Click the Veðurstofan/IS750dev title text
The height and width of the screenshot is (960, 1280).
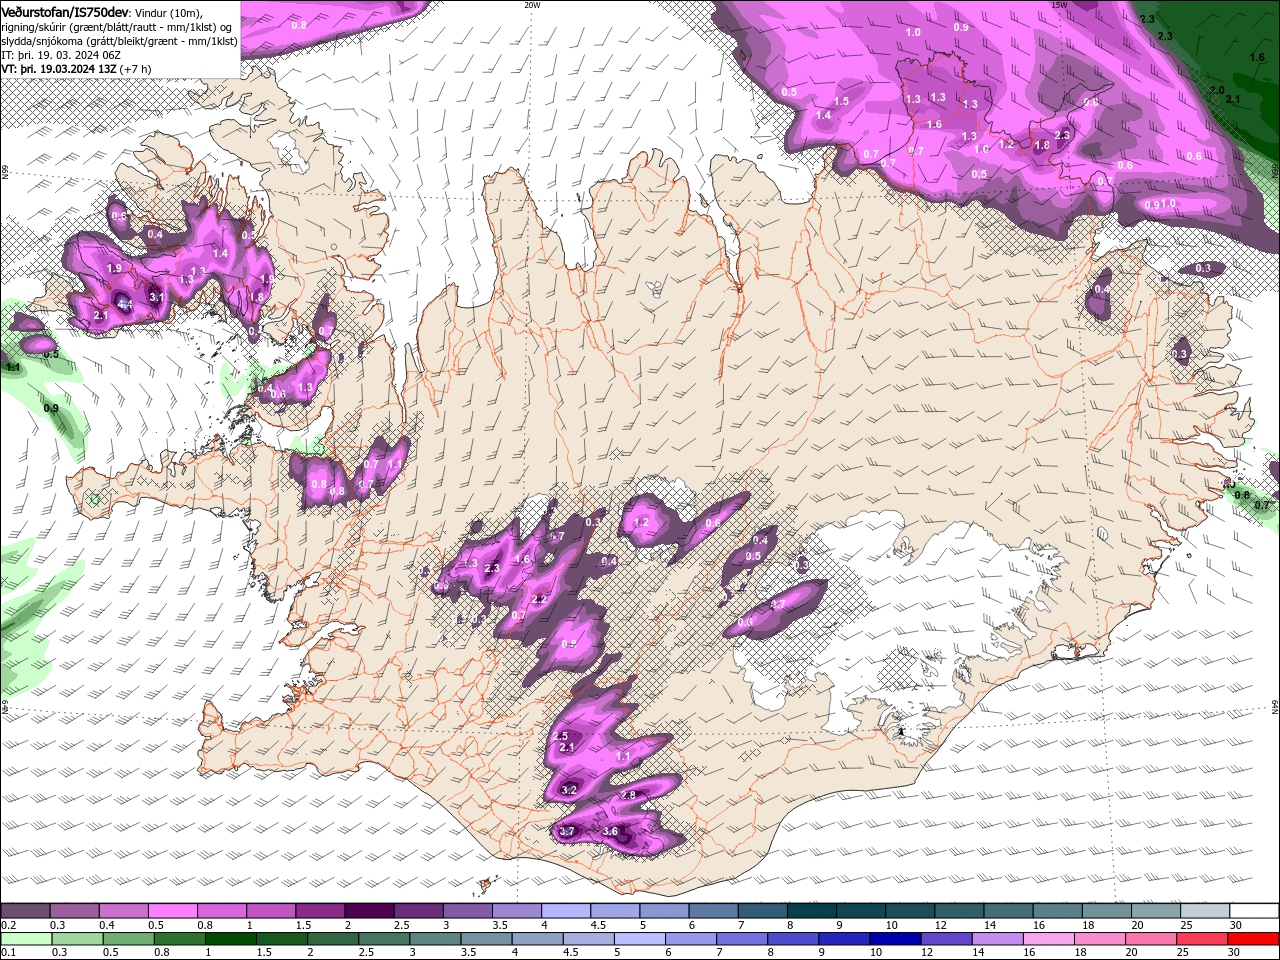pos(66,11)
